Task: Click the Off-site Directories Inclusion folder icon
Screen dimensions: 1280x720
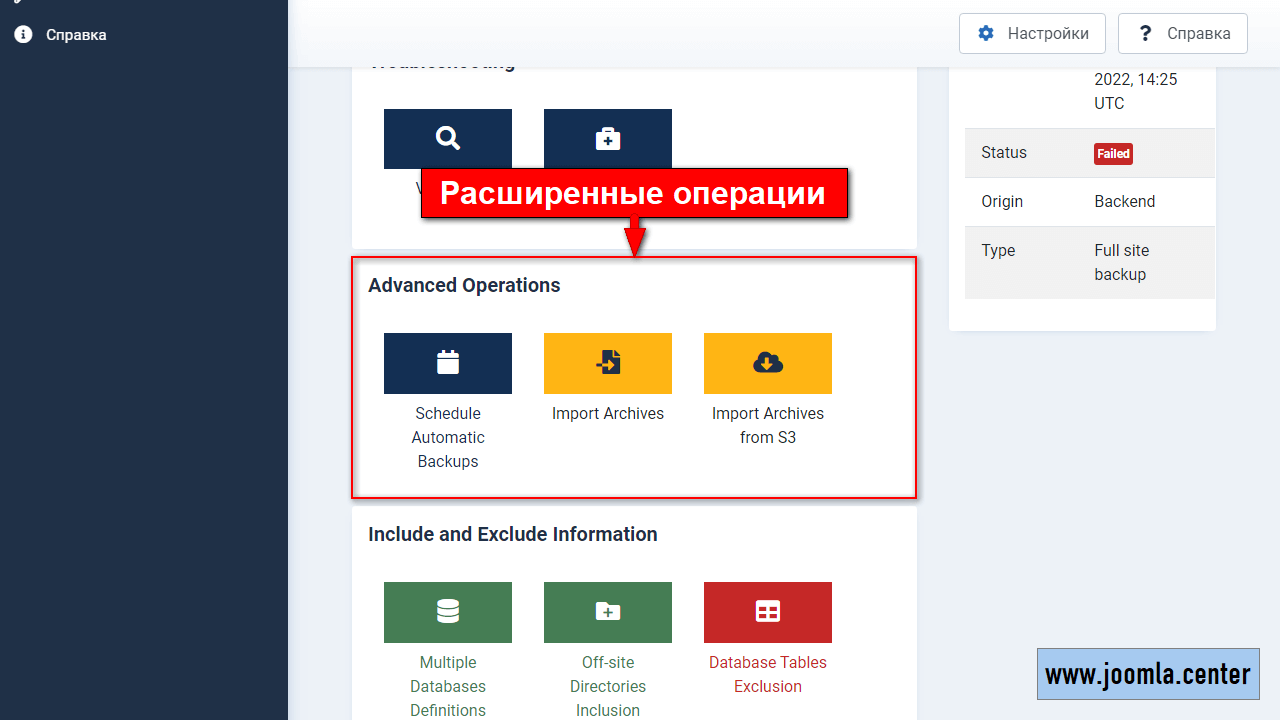Action: [608, 612]
